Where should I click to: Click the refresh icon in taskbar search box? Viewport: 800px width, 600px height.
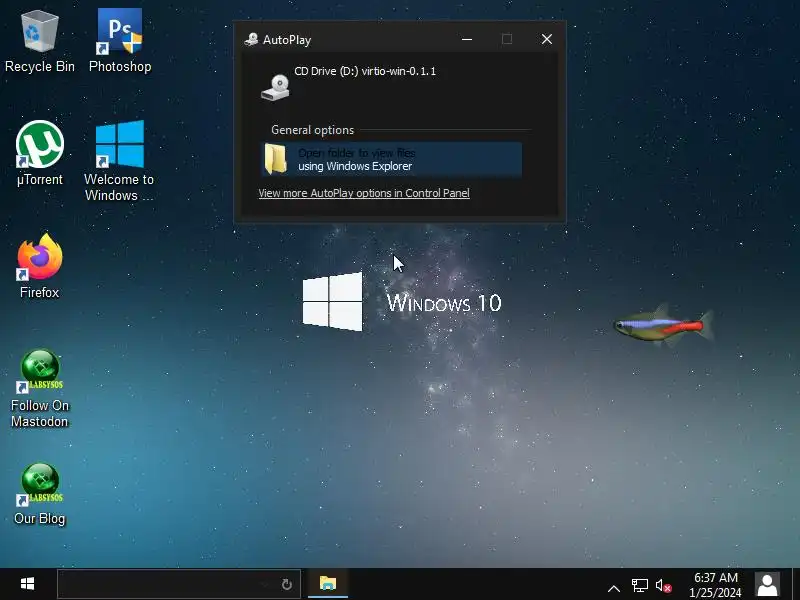click(x=287, y=584)
